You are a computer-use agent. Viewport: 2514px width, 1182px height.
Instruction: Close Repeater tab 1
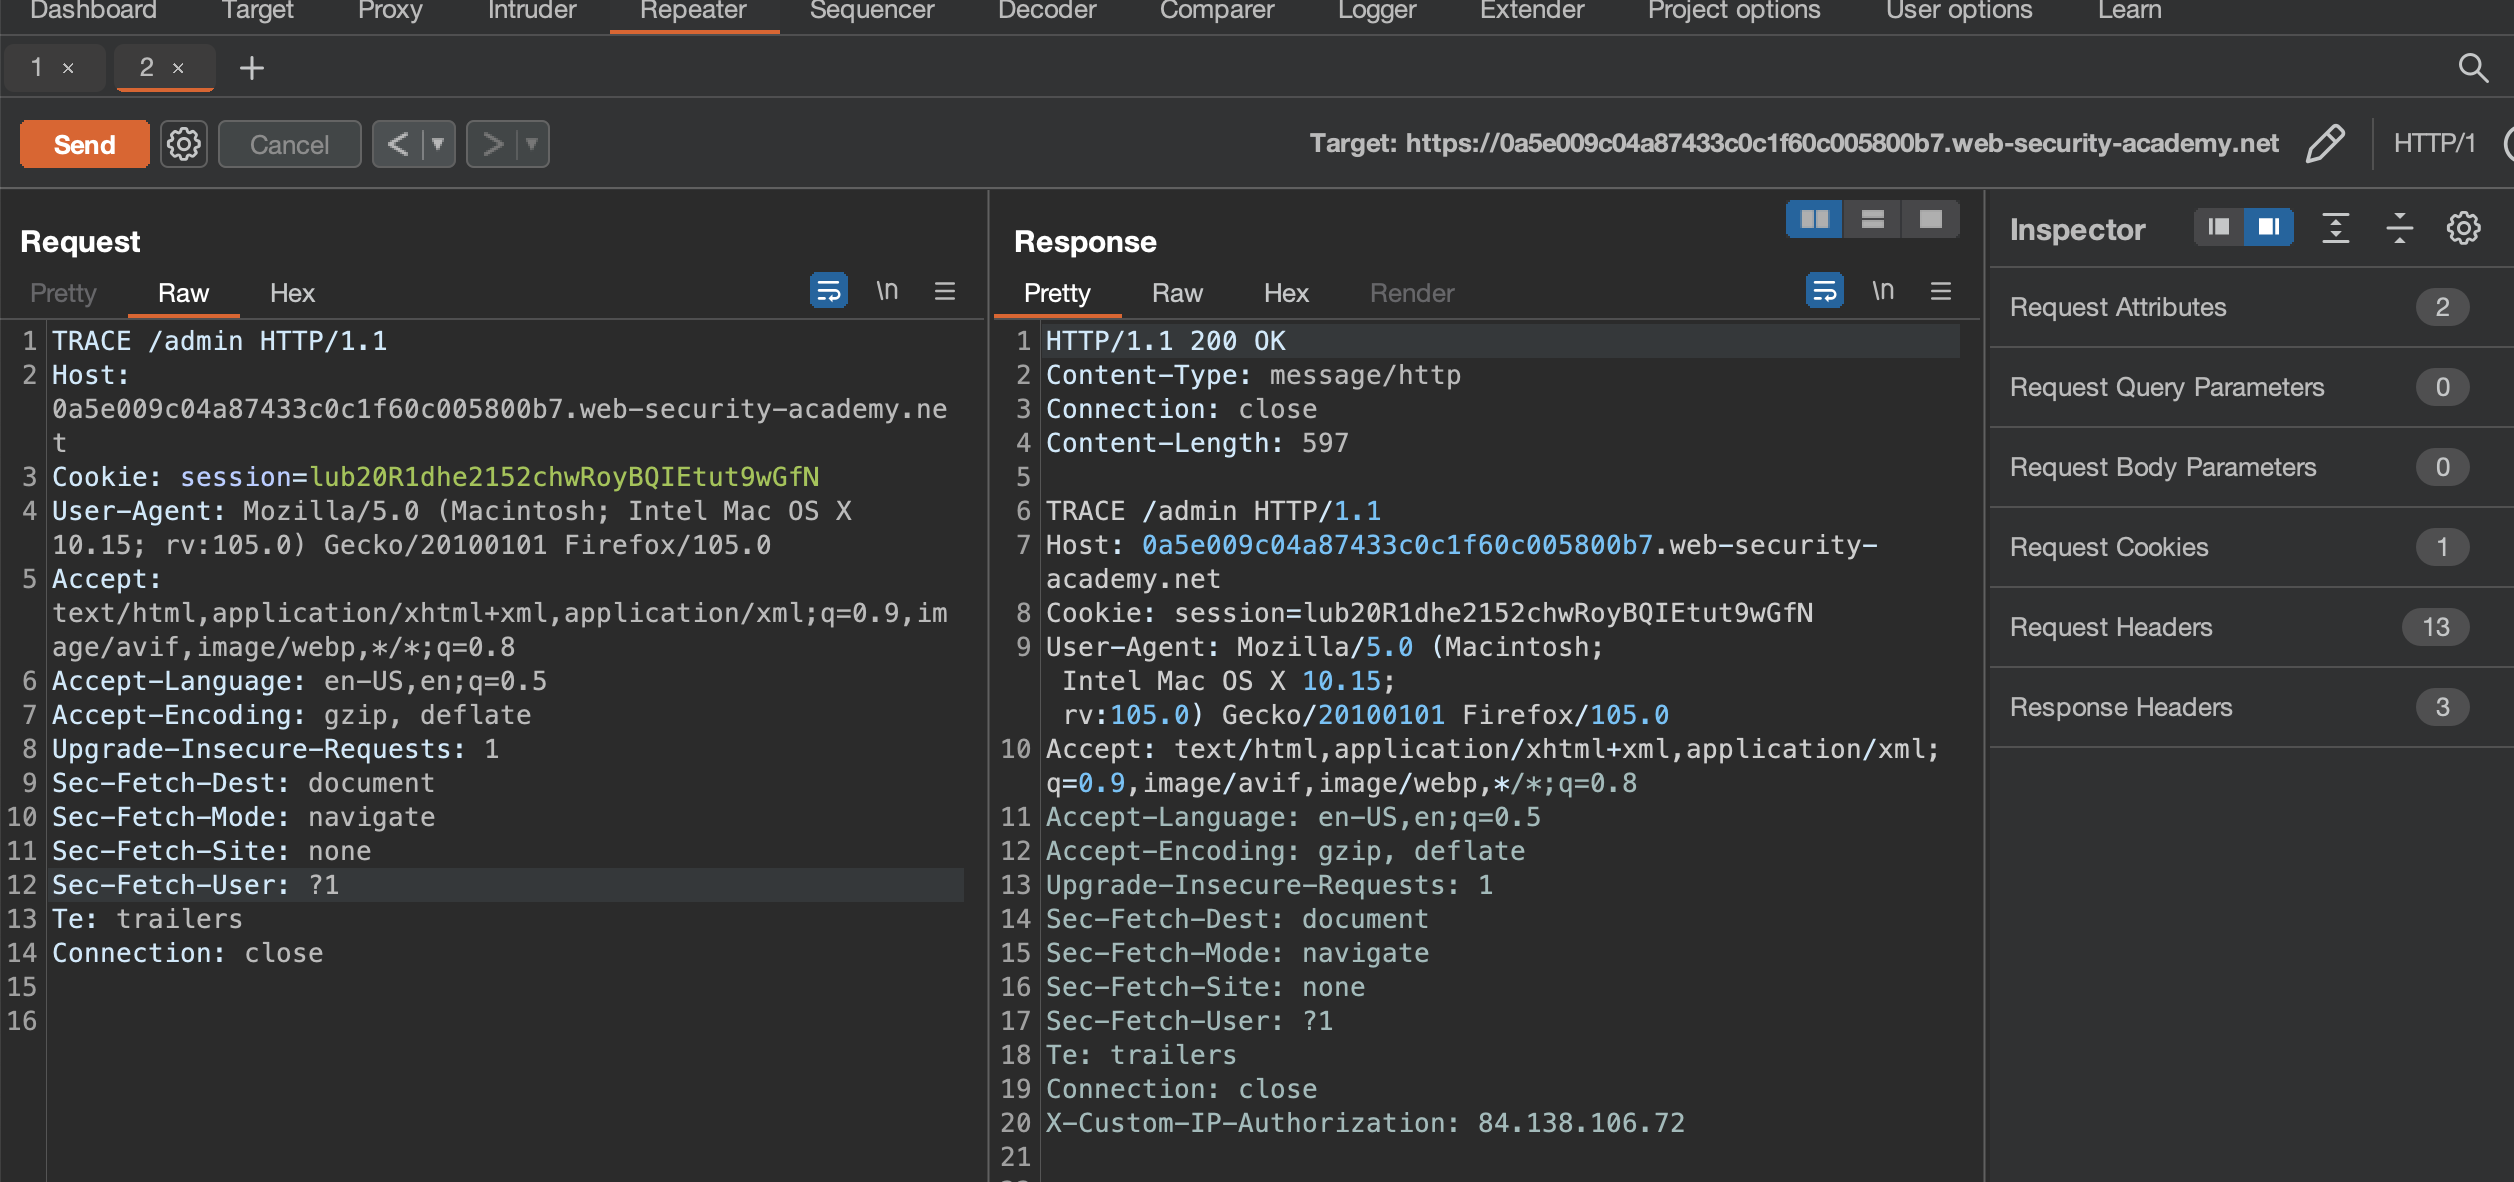tap(68, 68)
